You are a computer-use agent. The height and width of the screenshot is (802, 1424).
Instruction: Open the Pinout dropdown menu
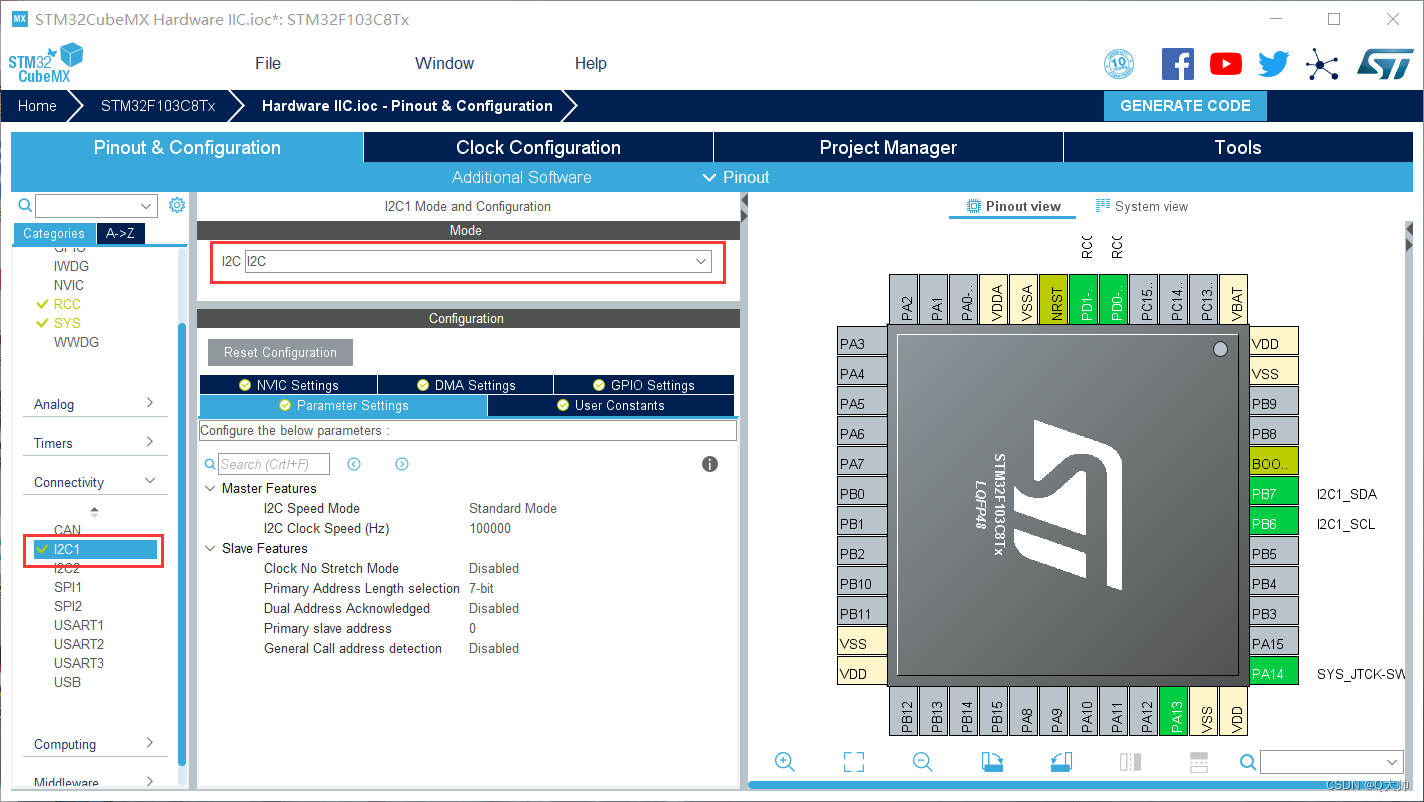(736, 177)
